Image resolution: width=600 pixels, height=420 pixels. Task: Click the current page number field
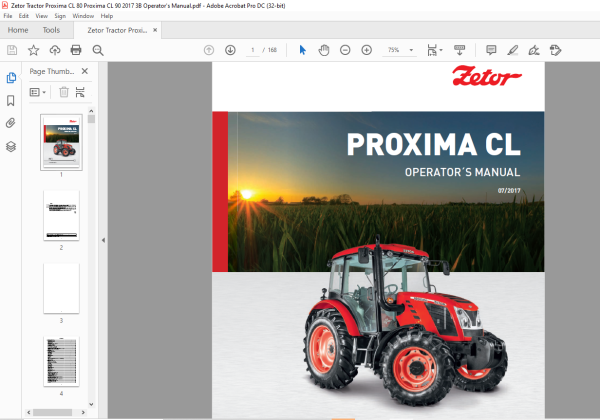point(253,50)
